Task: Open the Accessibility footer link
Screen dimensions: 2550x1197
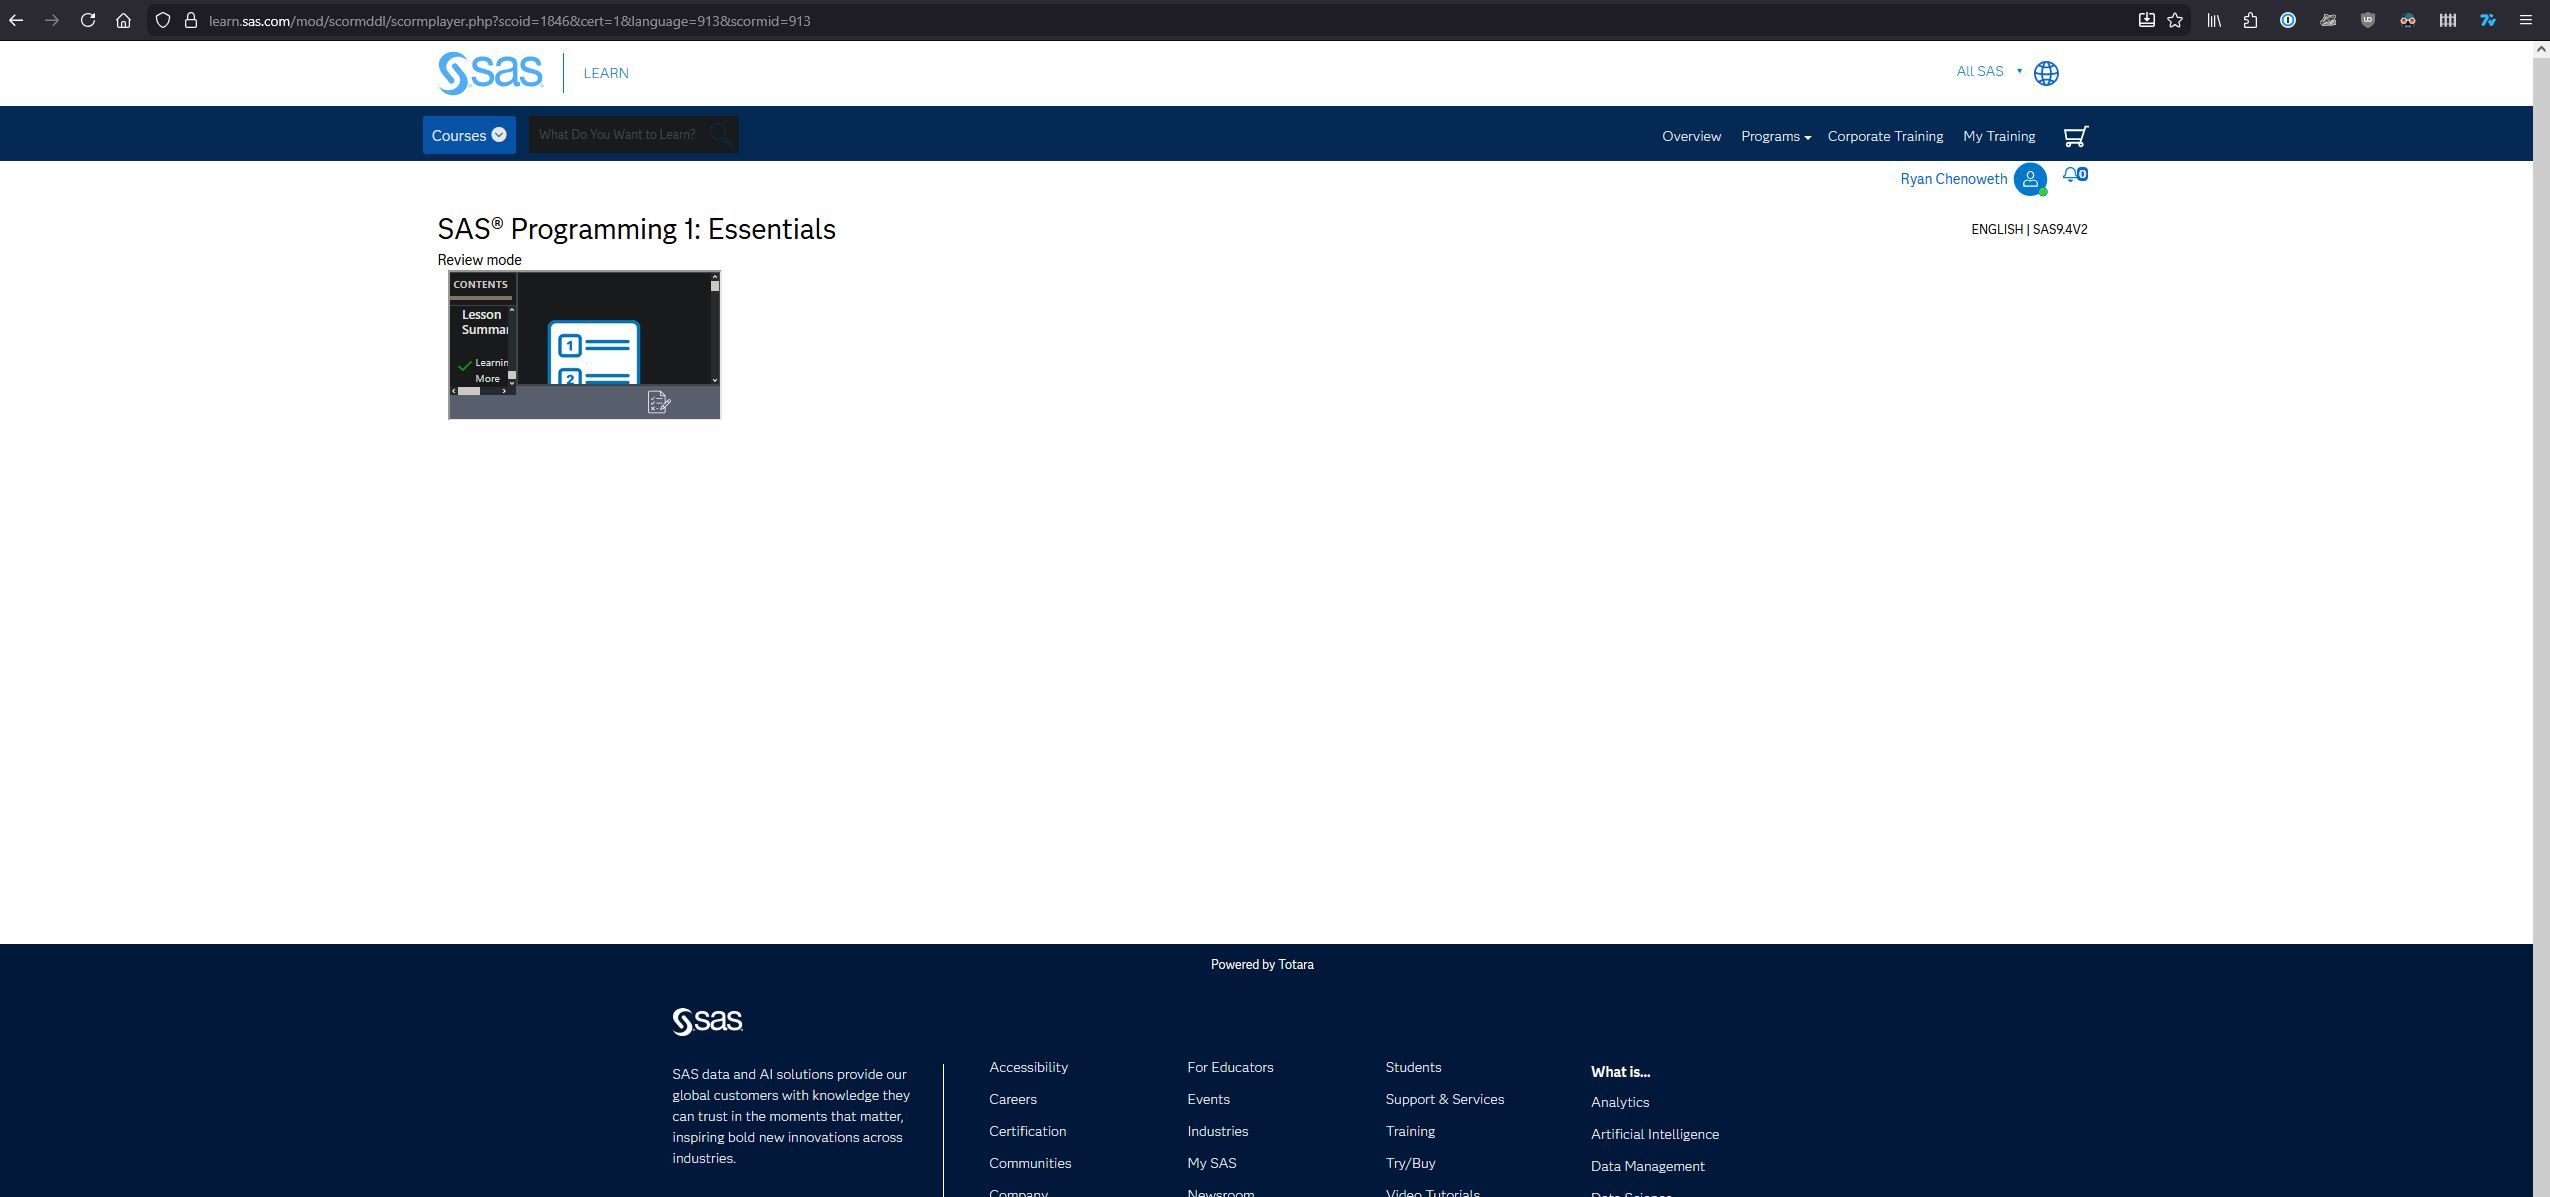Action: pos(1028,1067)
